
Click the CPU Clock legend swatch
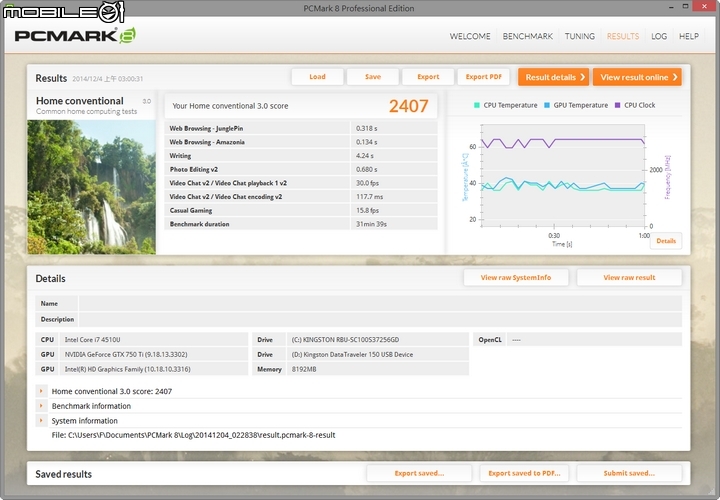(x=618, y=105)
